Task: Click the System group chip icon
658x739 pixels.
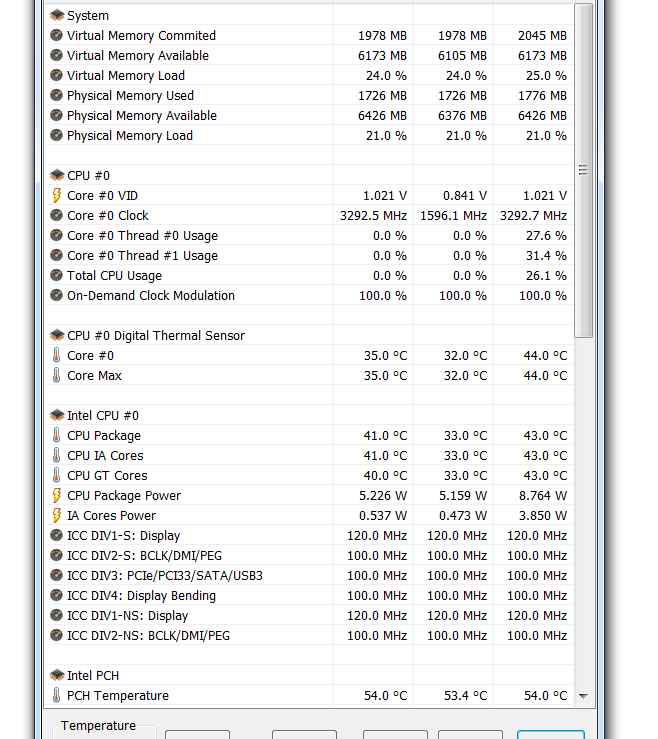Action: pos(57,16)
